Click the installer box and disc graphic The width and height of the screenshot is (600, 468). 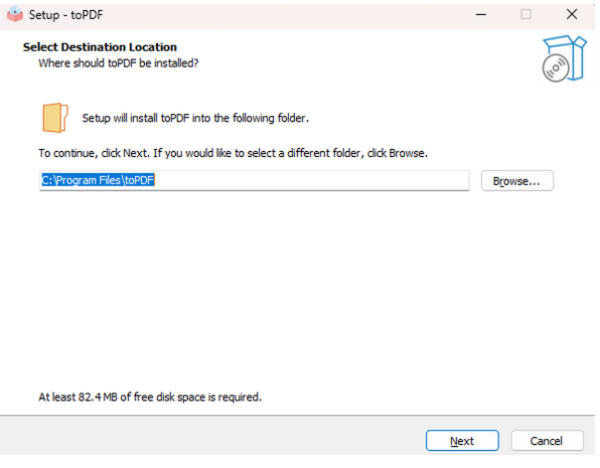[x=564, y=58]
